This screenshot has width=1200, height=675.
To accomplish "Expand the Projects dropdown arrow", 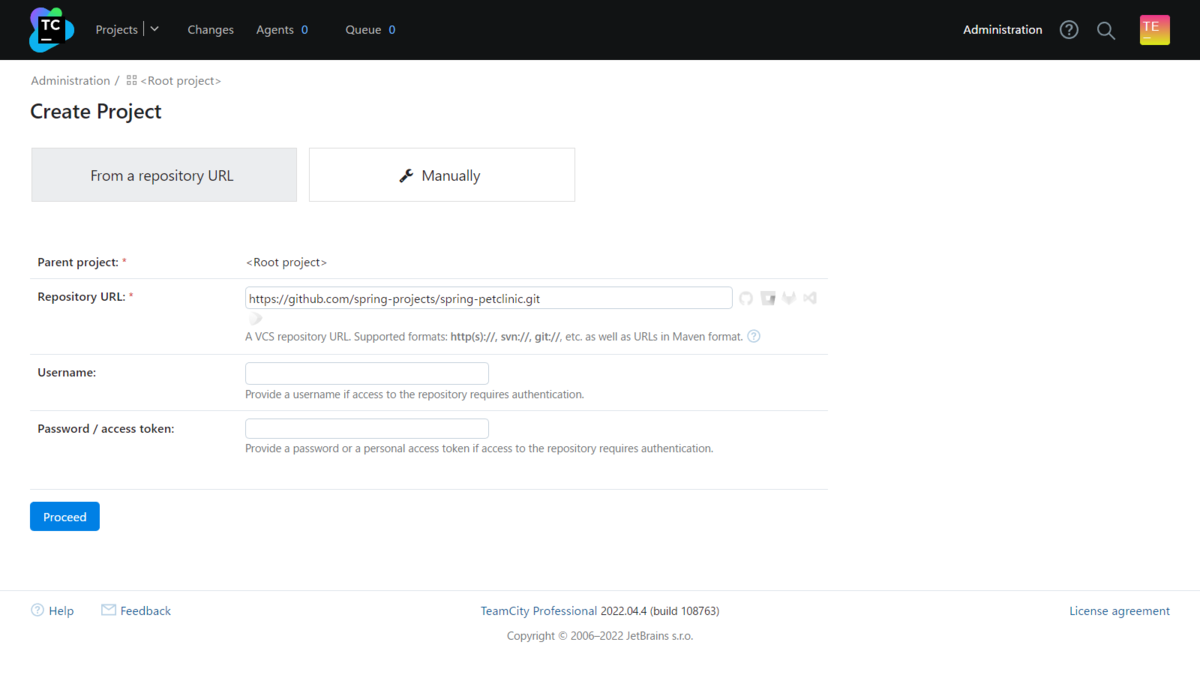I will tap(155, 30).
